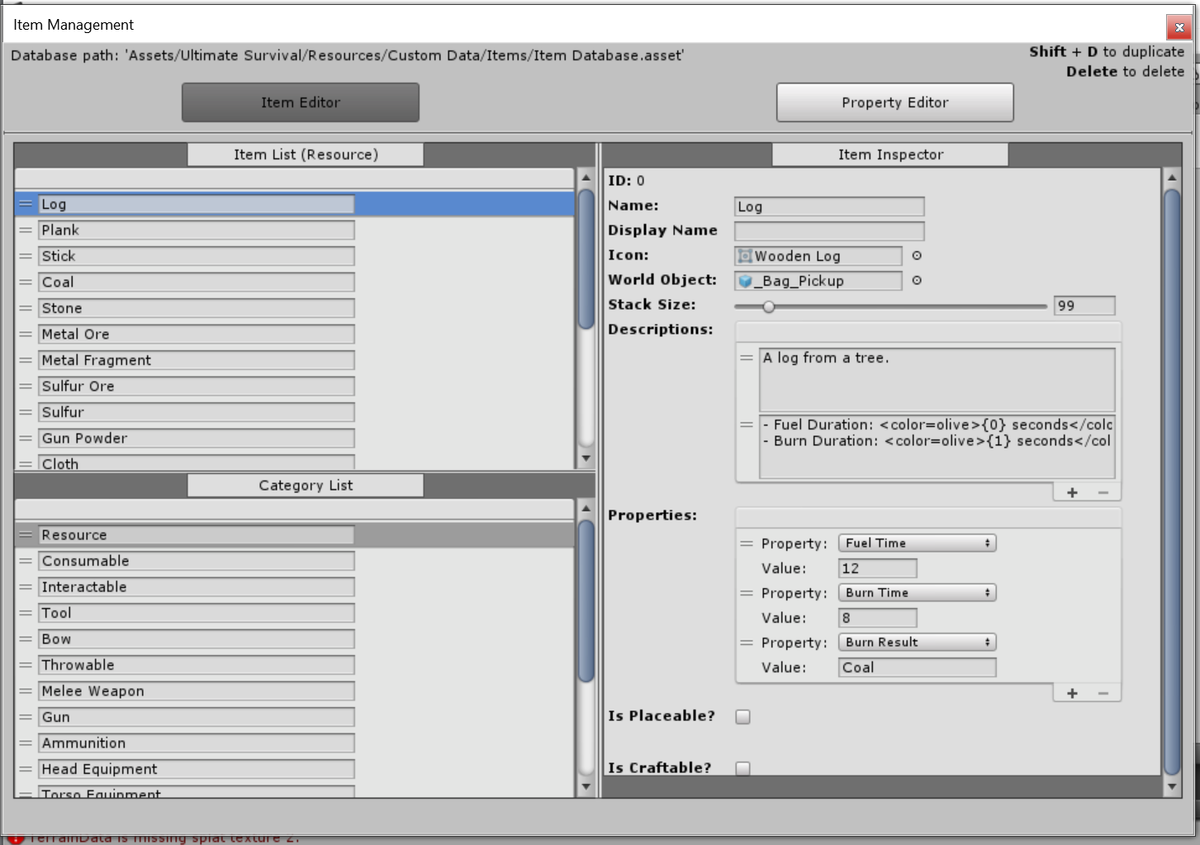Select the Sulfur item
Screen dimensions: 1200x845
(196, 412)
